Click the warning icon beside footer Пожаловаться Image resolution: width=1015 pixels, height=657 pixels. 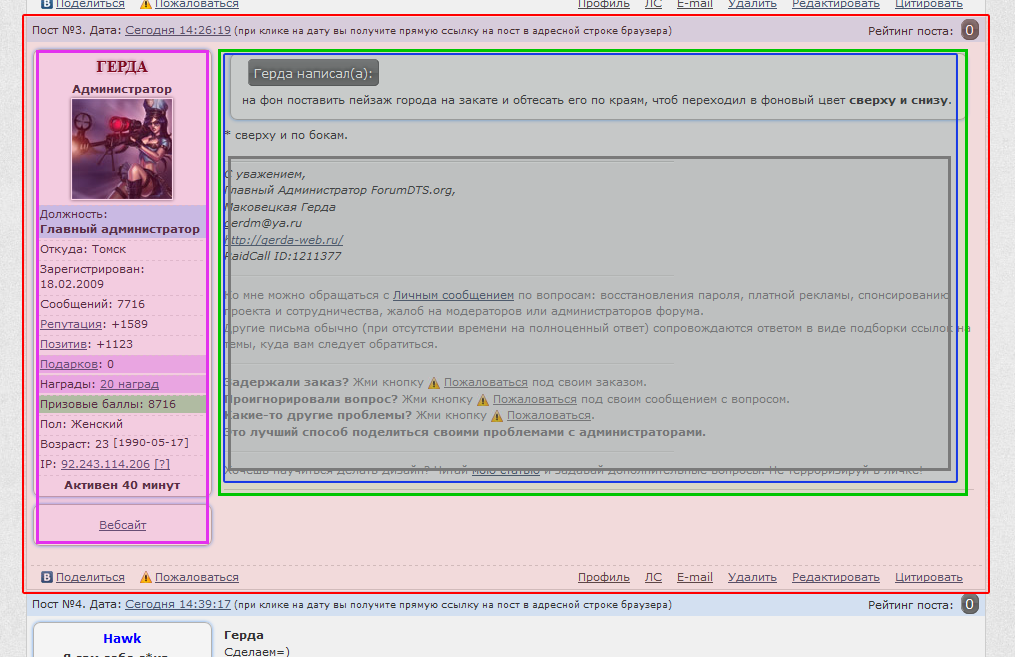[x=146, y=577]
